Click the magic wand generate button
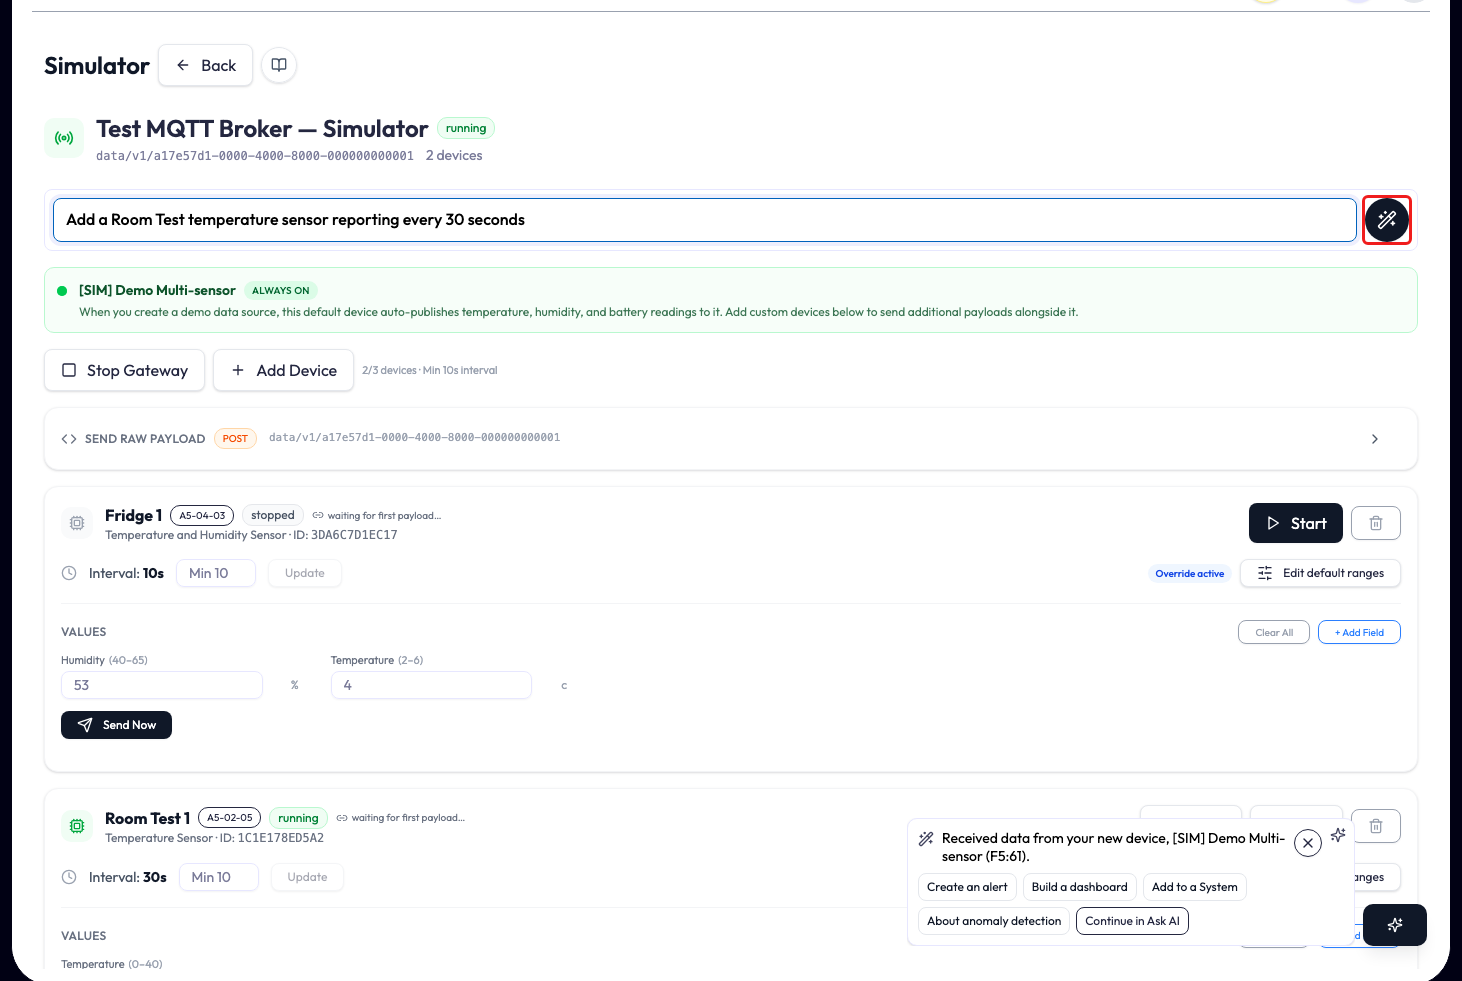Viewport: 1462px width, 981px height. click(1387, 220)
